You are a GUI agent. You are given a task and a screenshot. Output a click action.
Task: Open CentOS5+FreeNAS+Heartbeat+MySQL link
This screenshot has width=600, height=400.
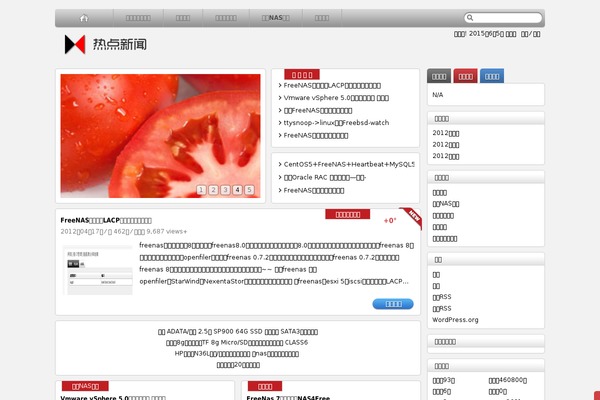349,164
